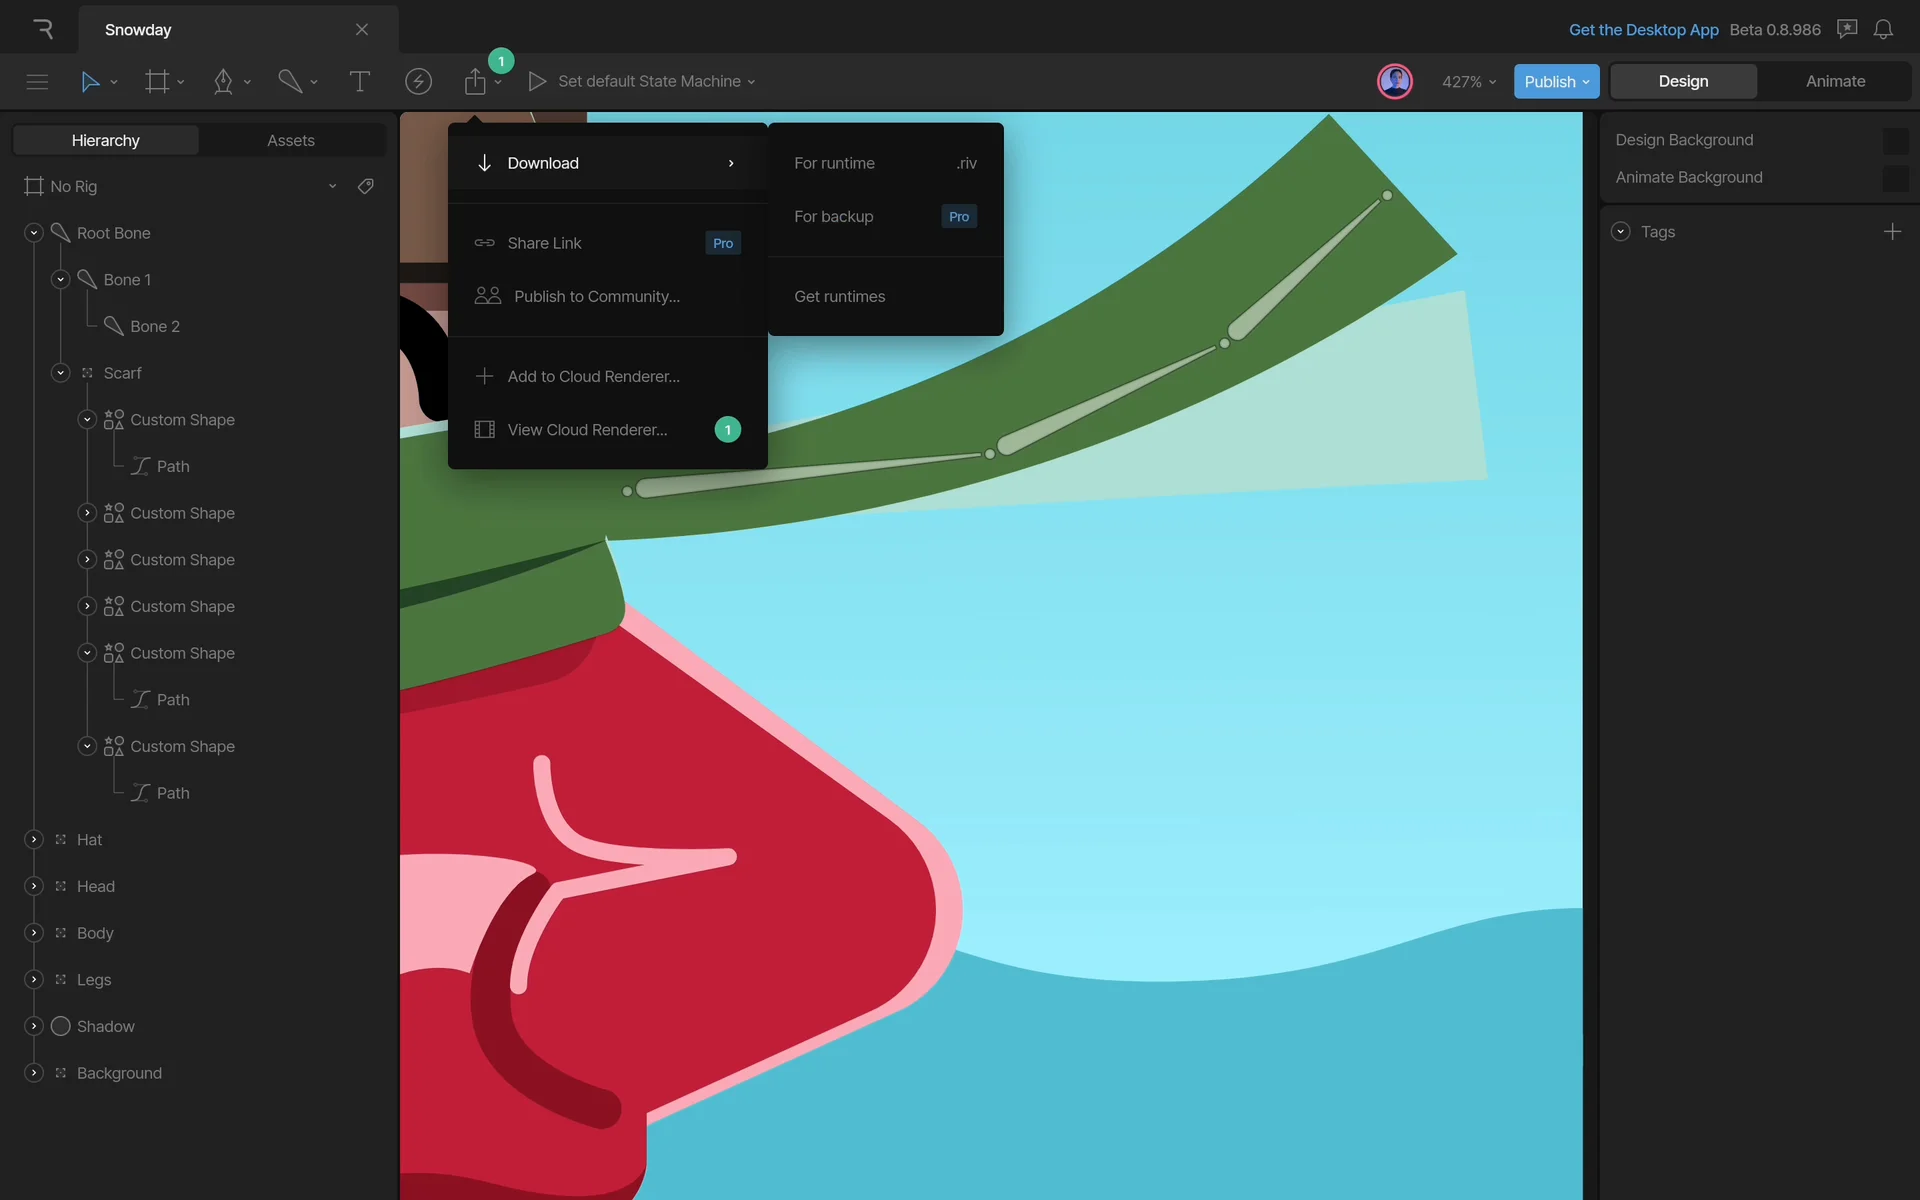Click the Artboard tool icon
This screenshot has height=1200, width=1920.
pyautogui.click(x=157, y=82)
